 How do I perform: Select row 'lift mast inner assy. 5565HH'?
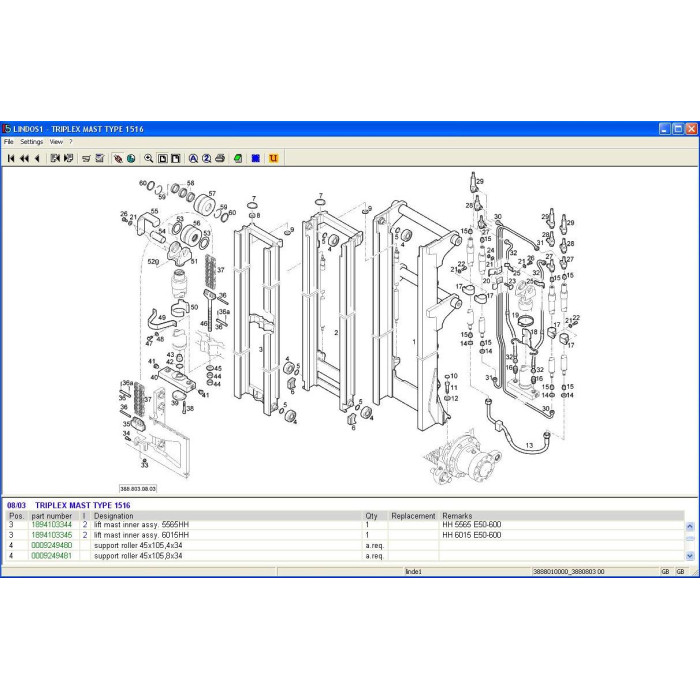(x=345, y=525)
